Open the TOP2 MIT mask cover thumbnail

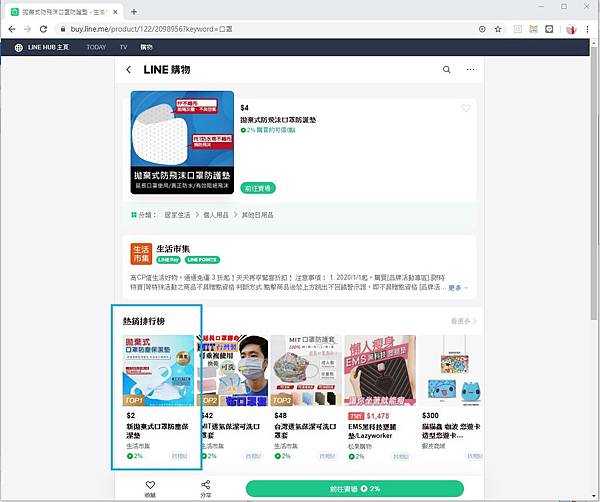click(232, 370)
